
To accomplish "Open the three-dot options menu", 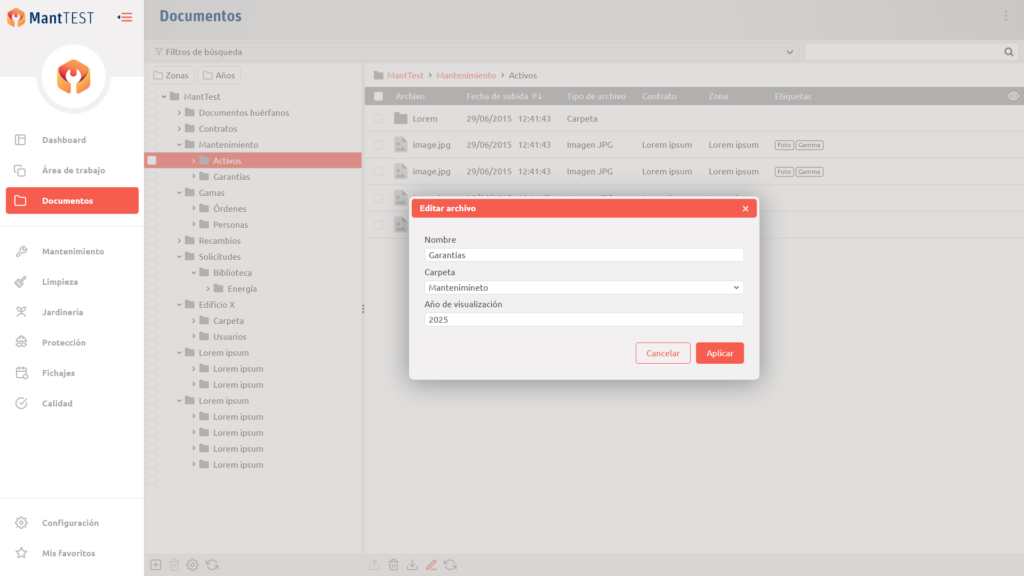I will (x=1006, y=16).
